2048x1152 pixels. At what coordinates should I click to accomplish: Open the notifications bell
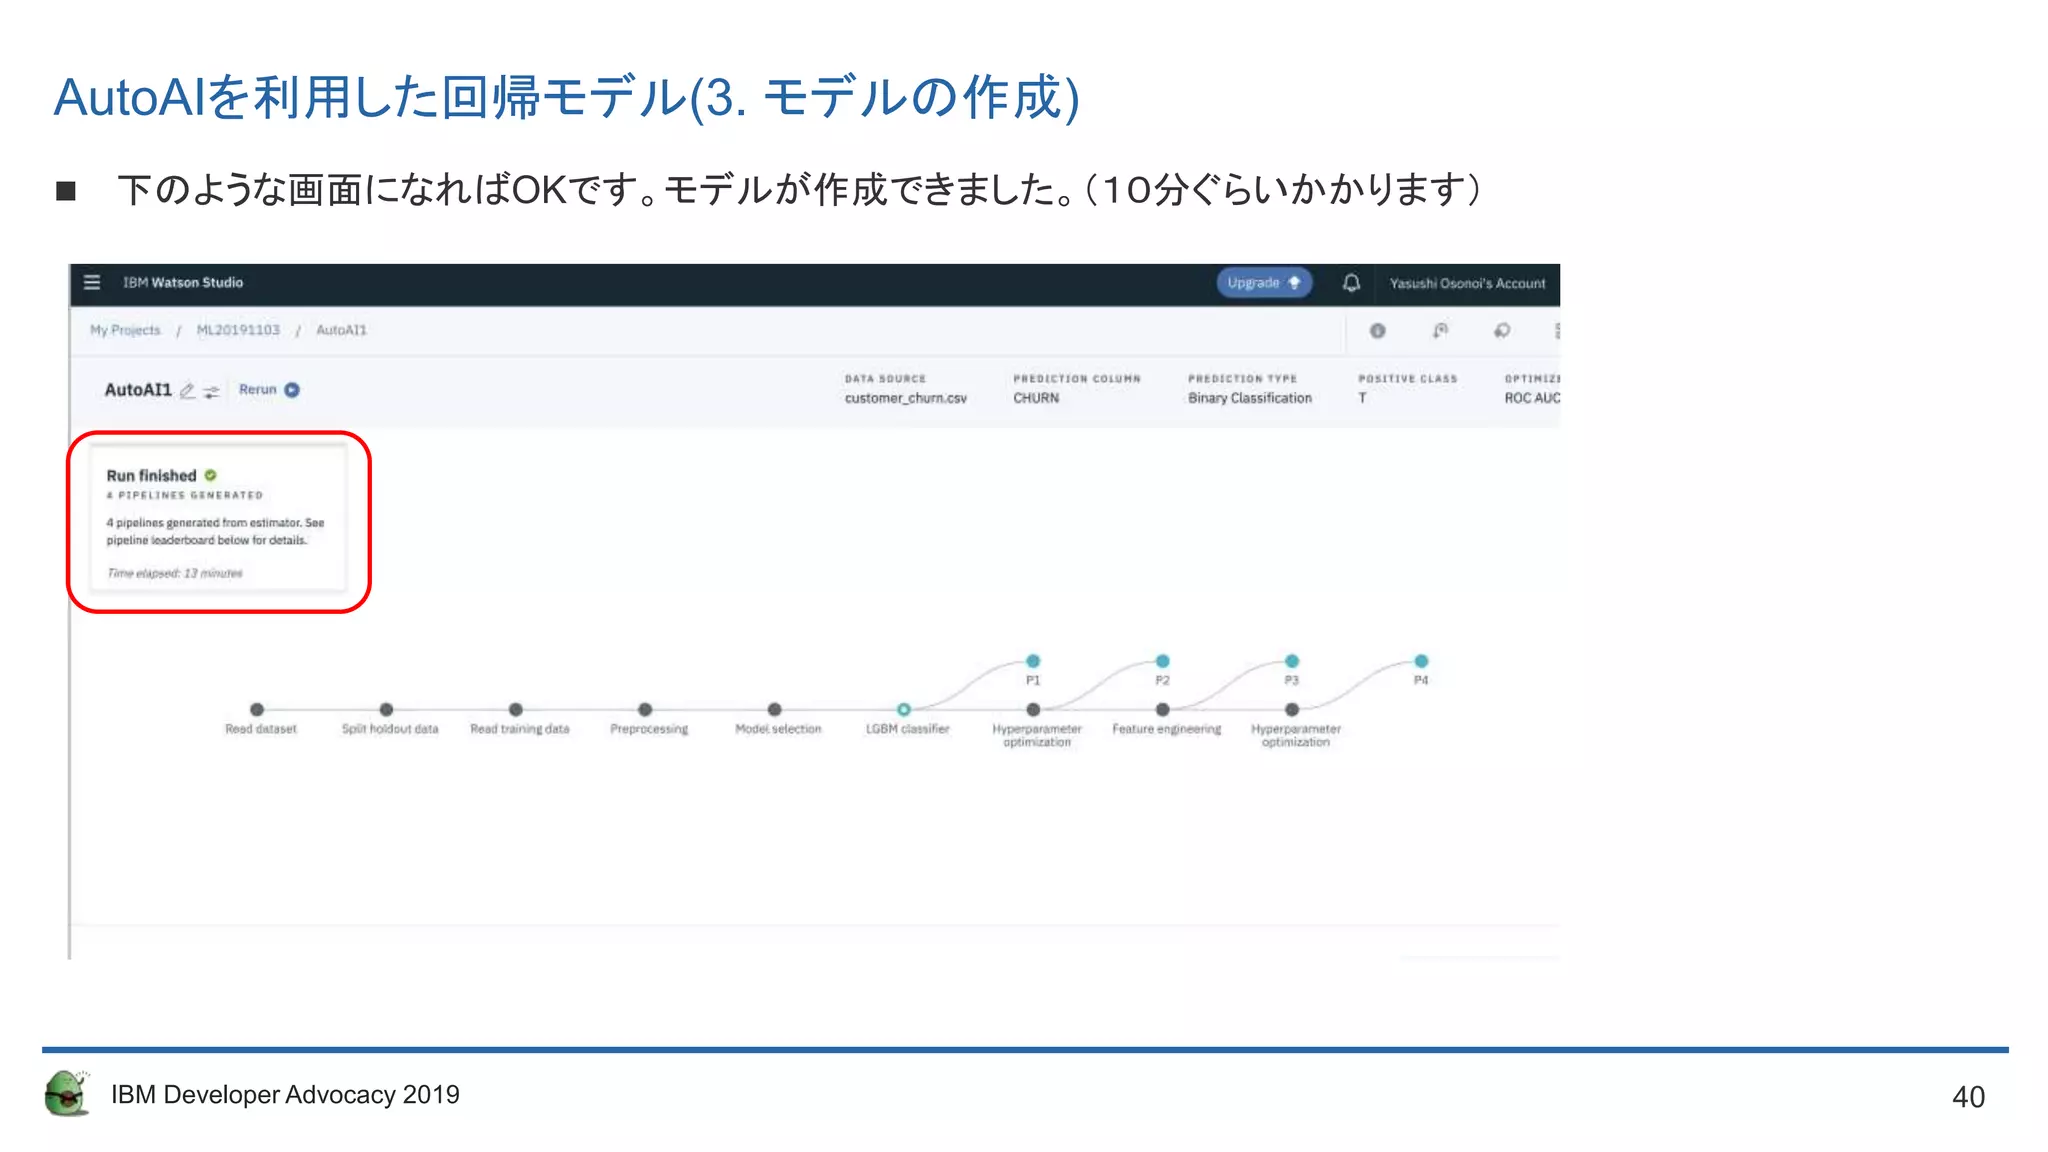point(1351,283)
